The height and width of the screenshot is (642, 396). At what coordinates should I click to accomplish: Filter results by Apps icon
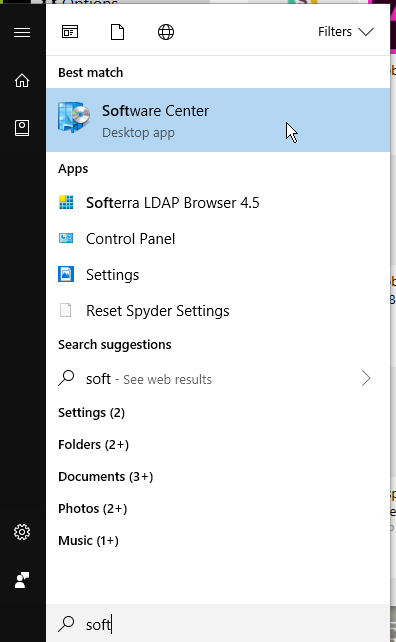pyautogui.click(x=70, y=32)
